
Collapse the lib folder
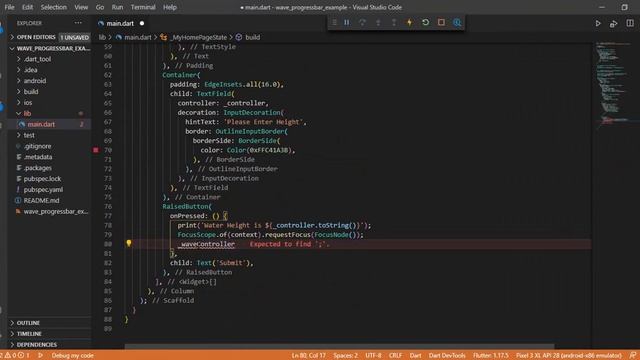(x=27, y=113)
